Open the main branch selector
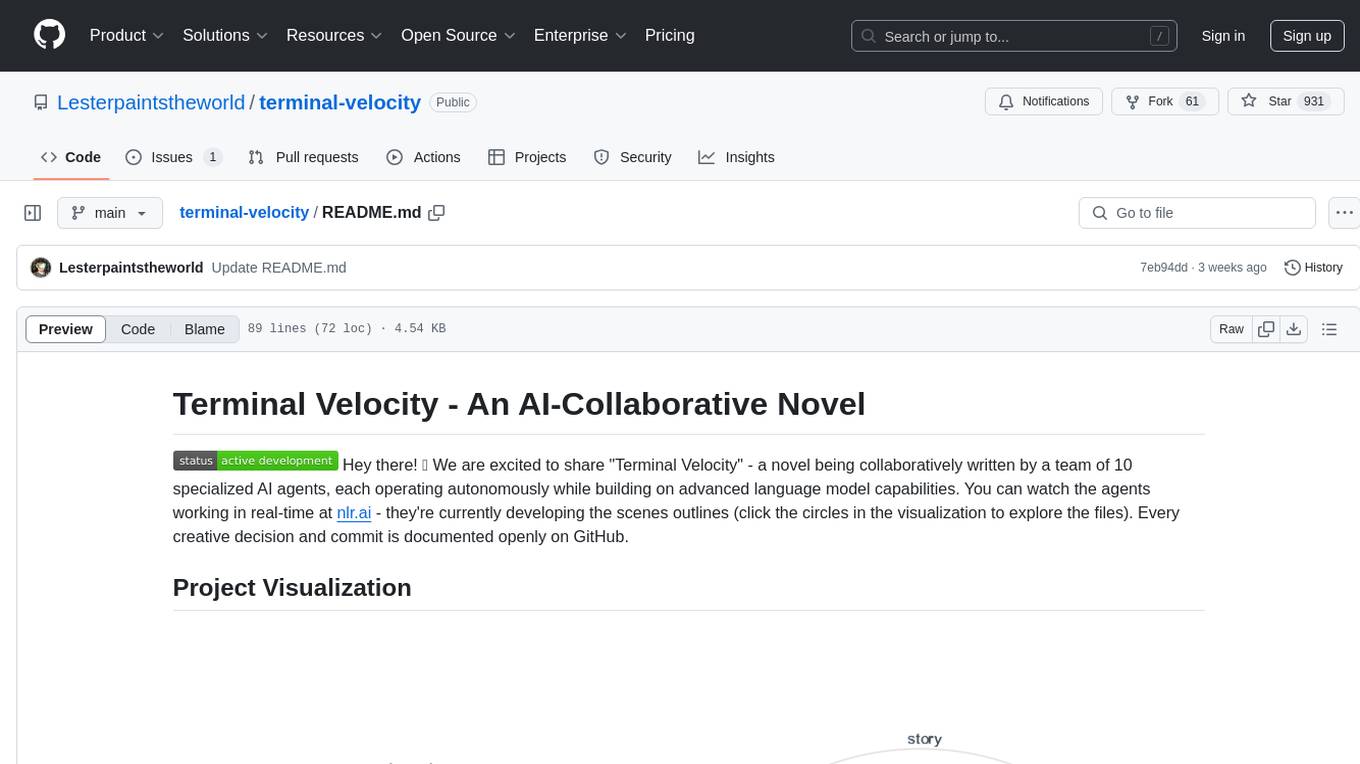 coord(109,213)
